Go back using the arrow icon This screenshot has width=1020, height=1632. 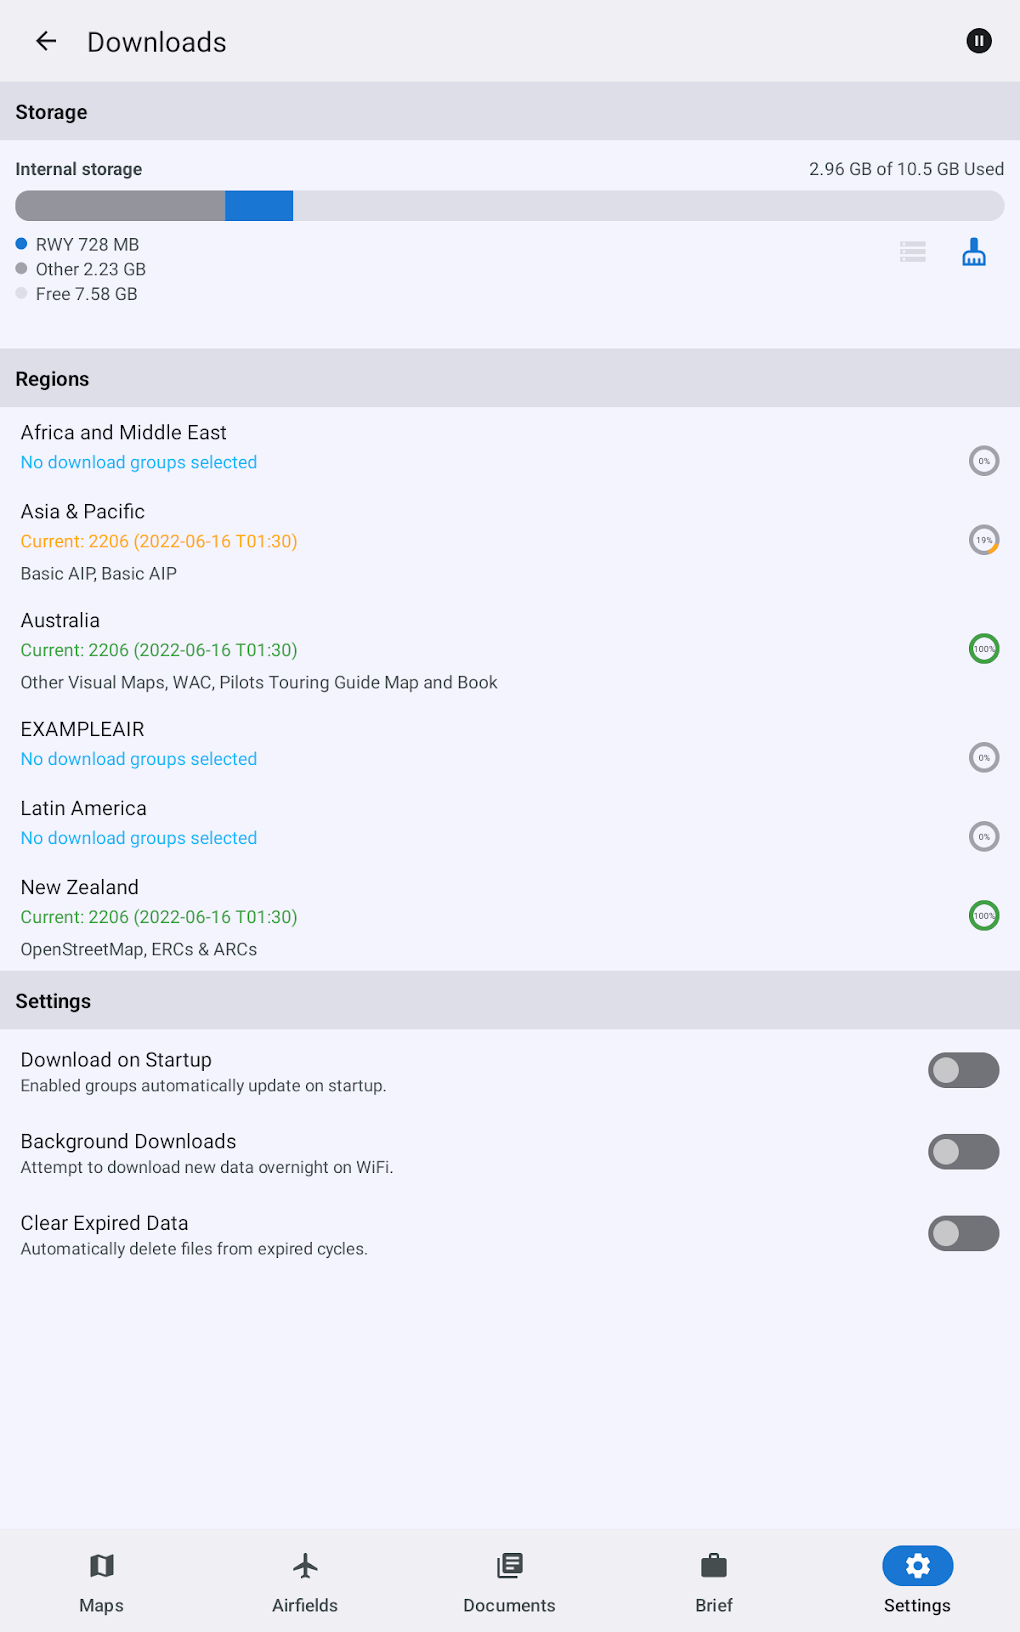46,41
